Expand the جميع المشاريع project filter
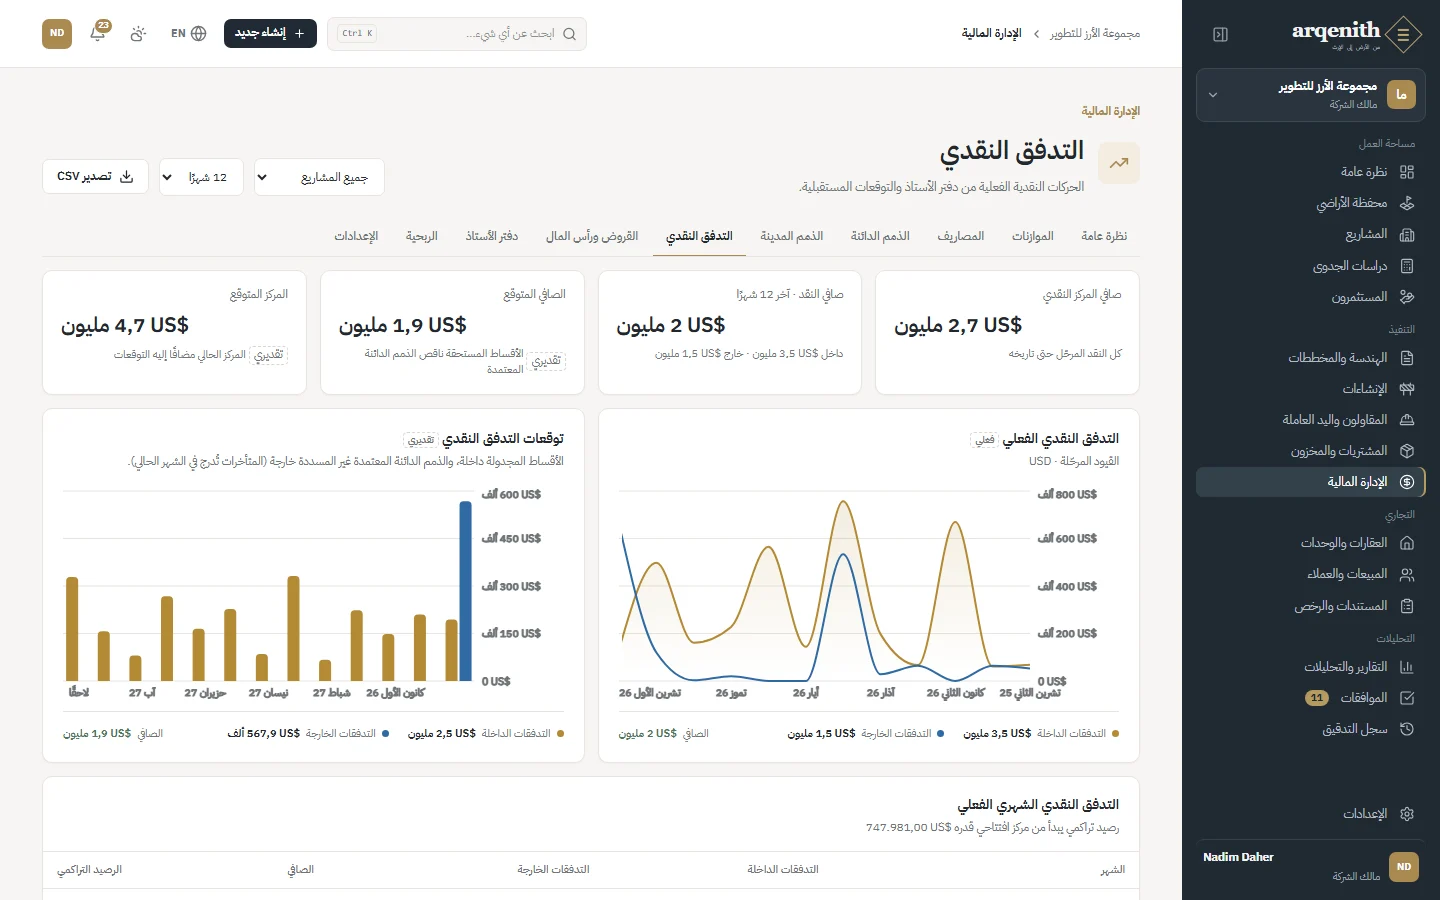This screenshot has width=1440, height=900. point(319,177)
